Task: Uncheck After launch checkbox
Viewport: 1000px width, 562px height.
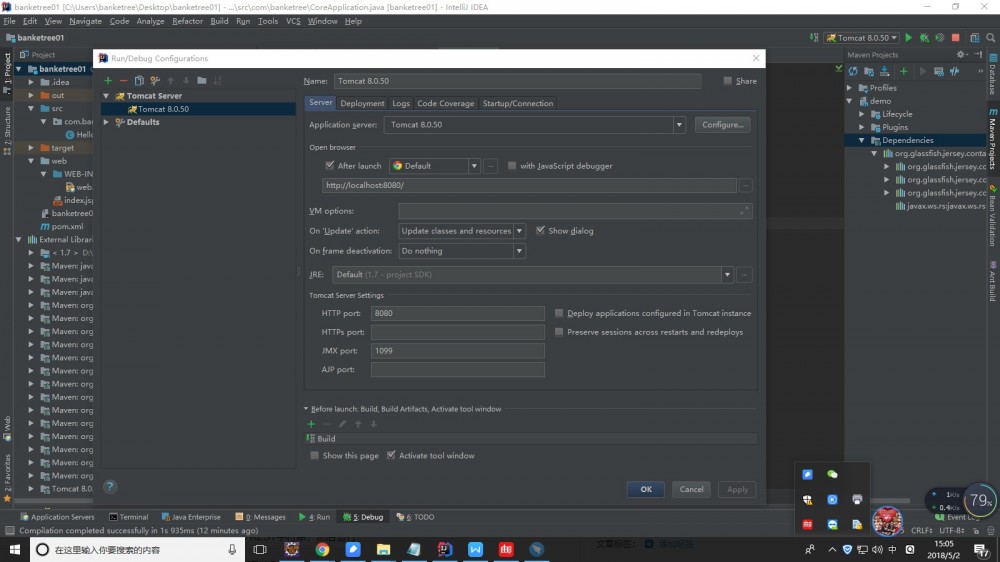Action: click(330, 165)
